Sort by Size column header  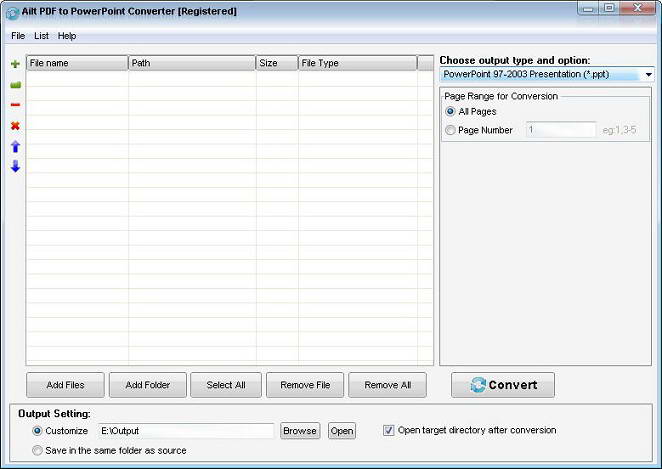tap(277, 63)
